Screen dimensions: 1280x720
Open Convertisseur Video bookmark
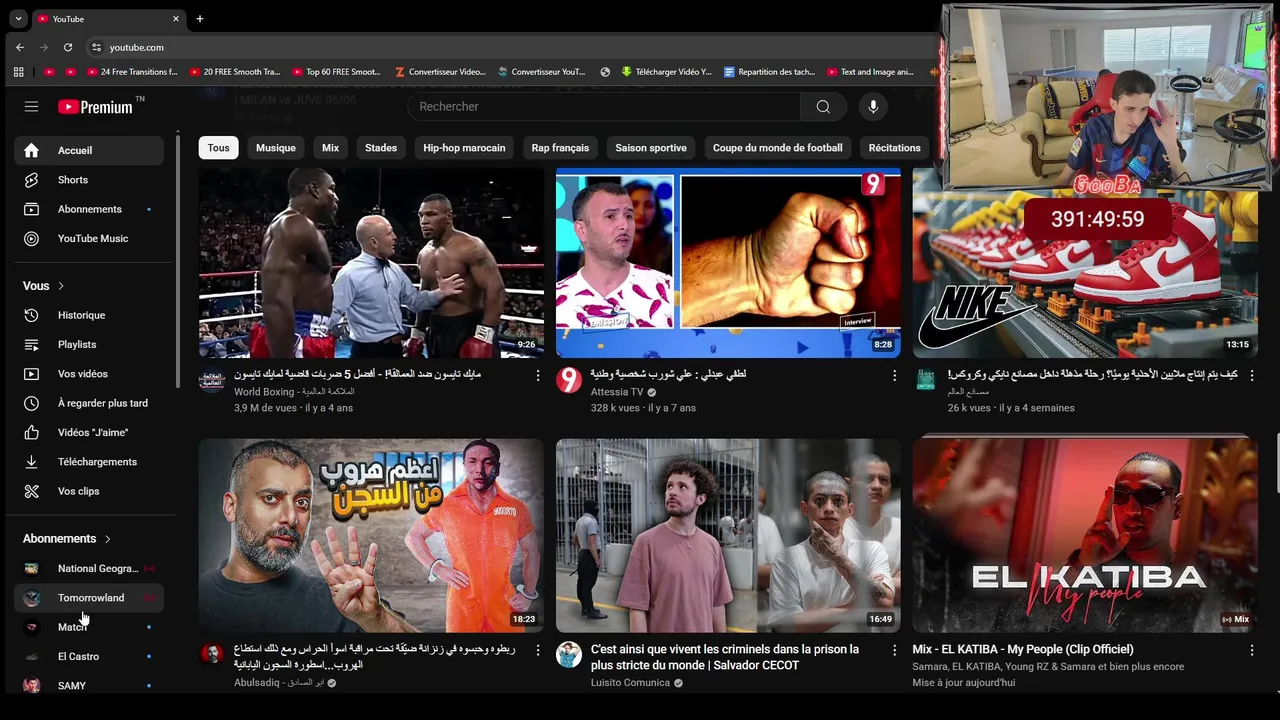click(x=440, y=72)
